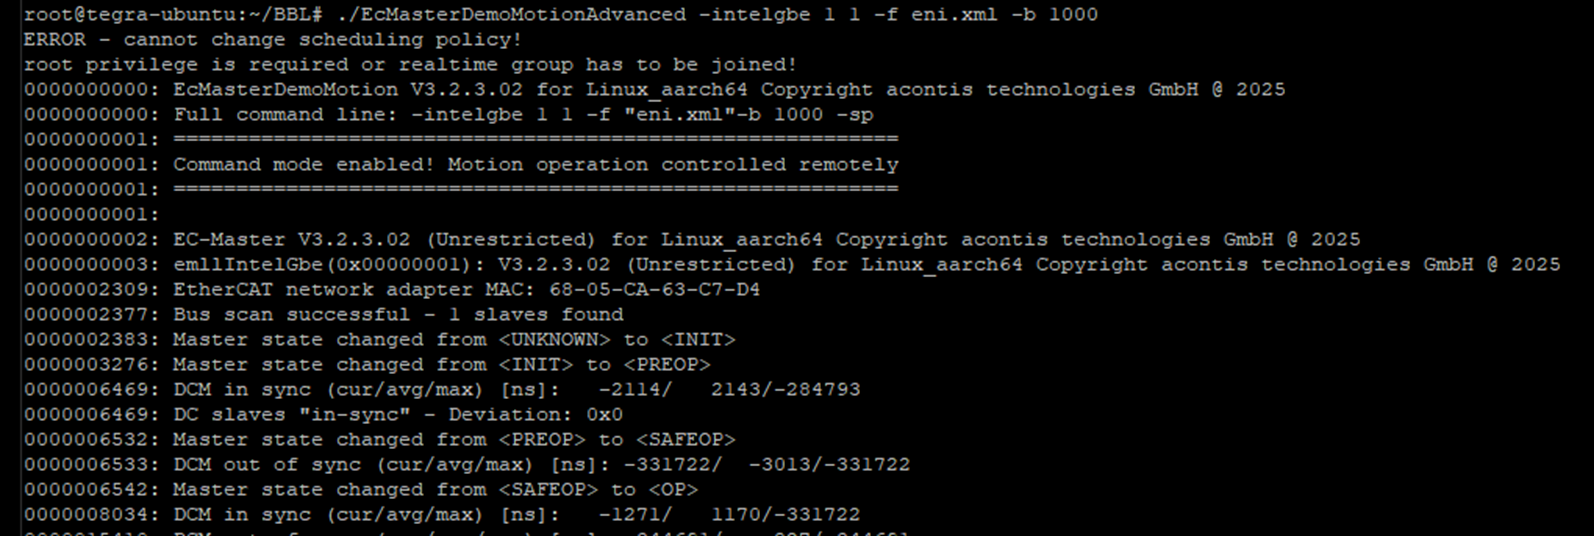The image size is (1594, 536).
Task: Click the 'ERROR - cannot change scheduling policy!' line
Action: (273, 39)
